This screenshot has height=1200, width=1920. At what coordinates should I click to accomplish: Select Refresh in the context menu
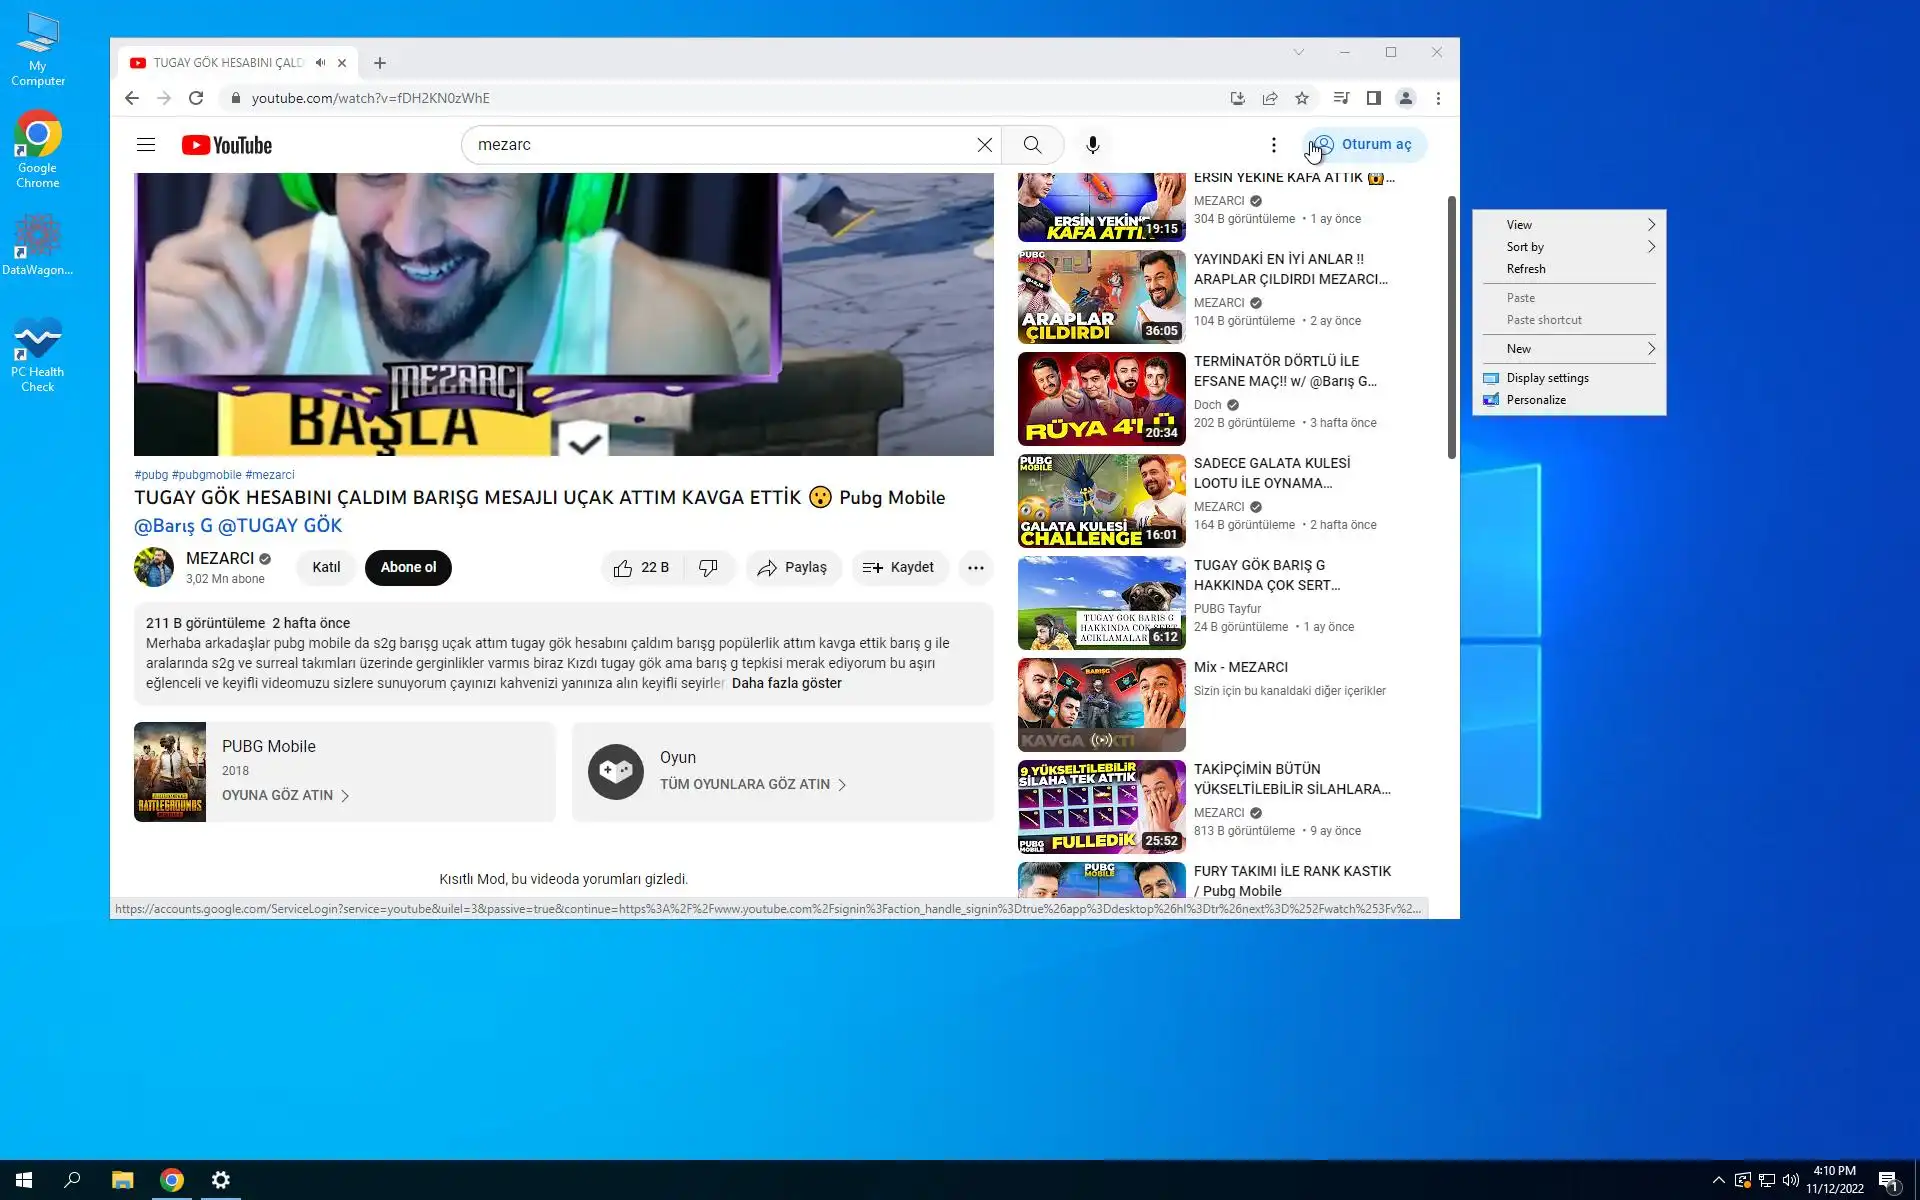coord(1526,269)
